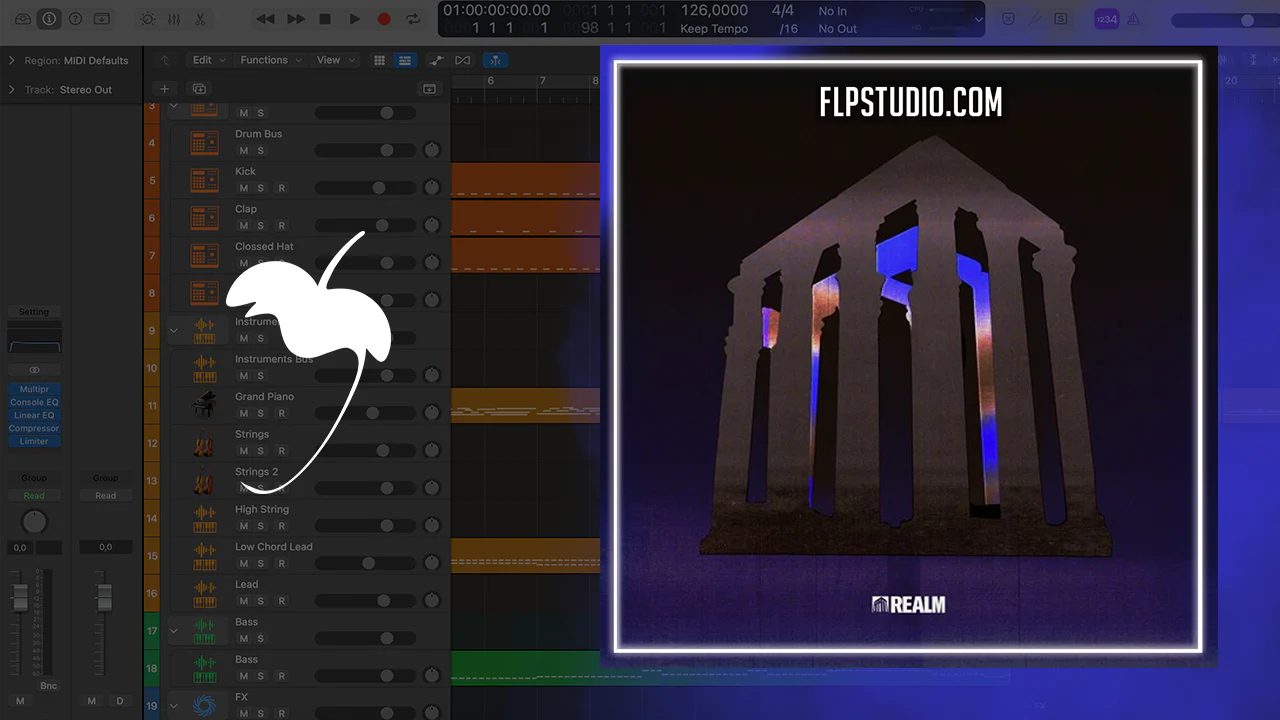Open Smart Controls
This screenshot has height=720, width=1280.
coord(148,19)
